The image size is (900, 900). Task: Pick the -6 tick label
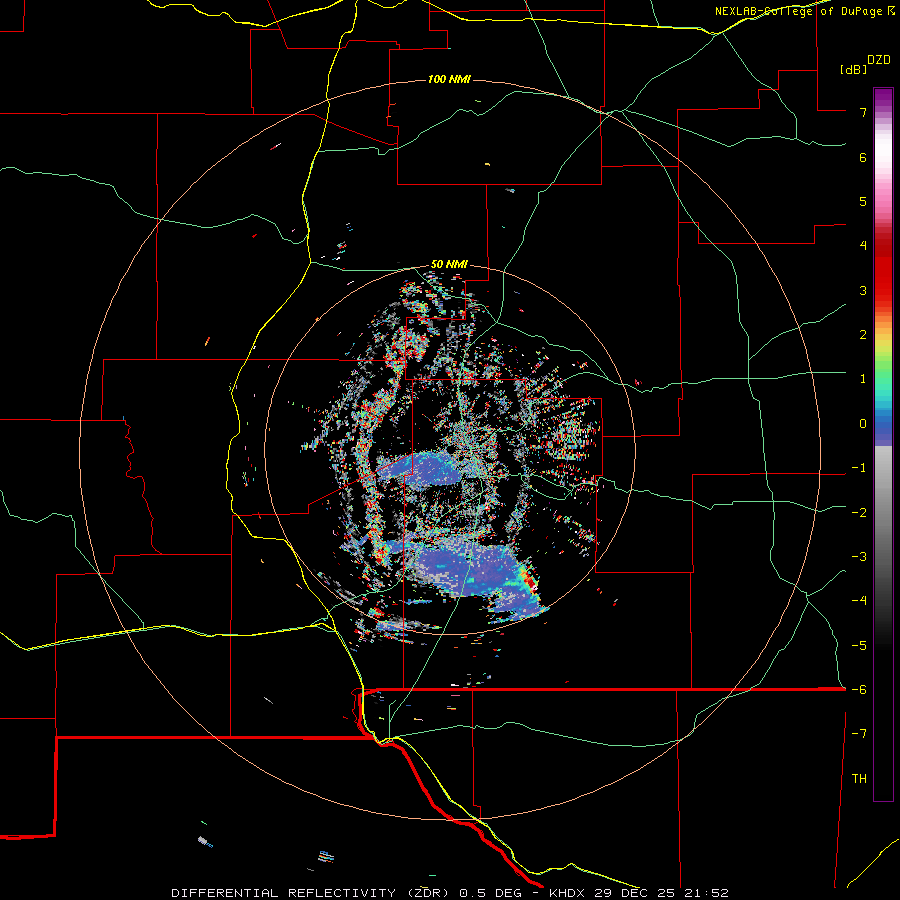[859, 690]
